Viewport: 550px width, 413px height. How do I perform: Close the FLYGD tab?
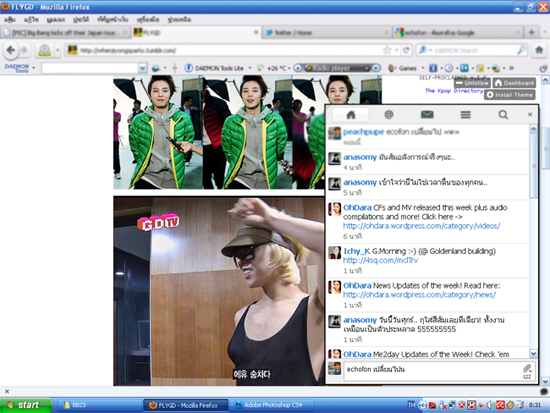[x=256, y=32]
